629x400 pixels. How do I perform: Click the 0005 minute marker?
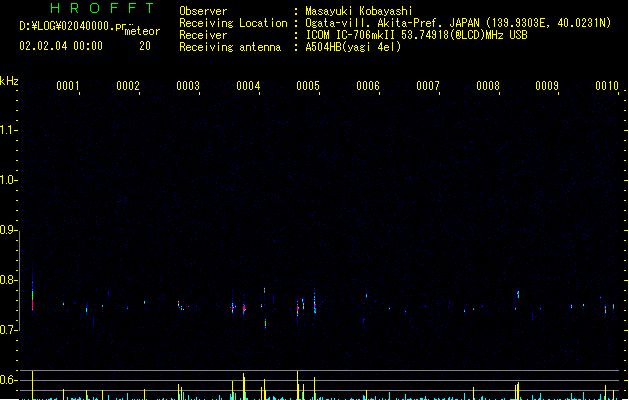click(308, 86)
